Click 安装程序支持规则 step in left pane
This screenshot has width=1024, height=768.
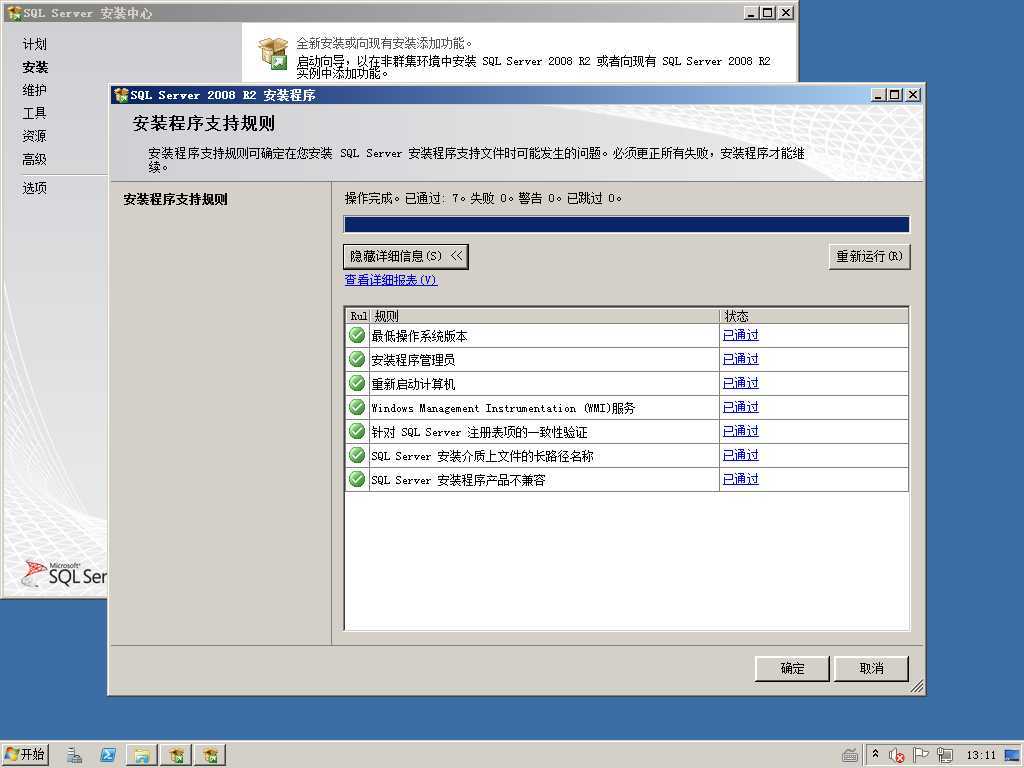tap(175, 199)
